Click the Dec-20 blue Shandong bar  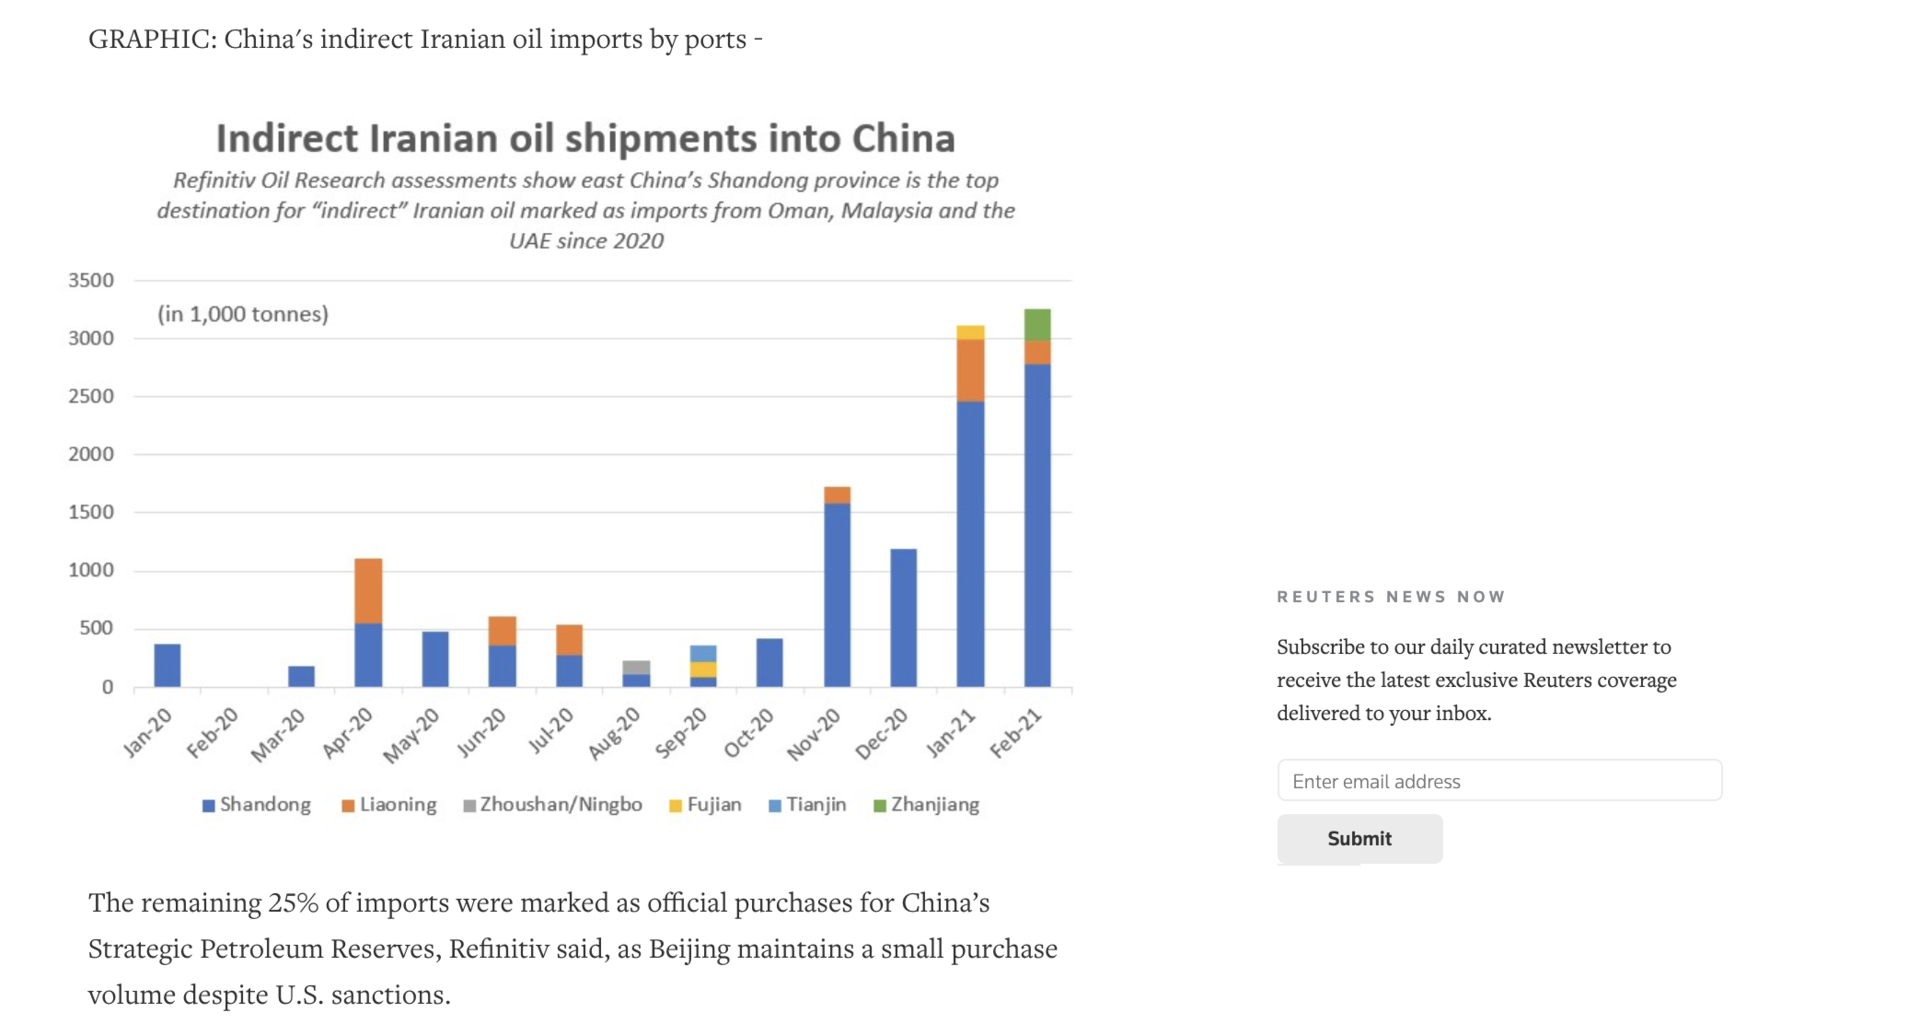coord(903,618)
